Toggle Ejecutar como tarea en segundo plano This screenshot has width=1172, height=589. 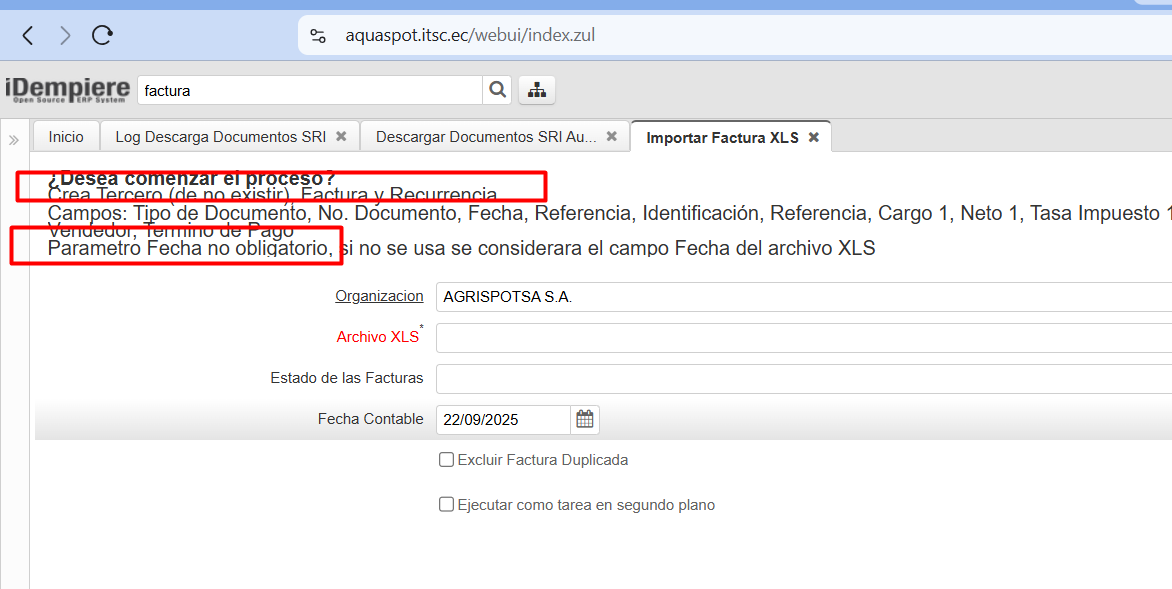(x=447, y=505)
